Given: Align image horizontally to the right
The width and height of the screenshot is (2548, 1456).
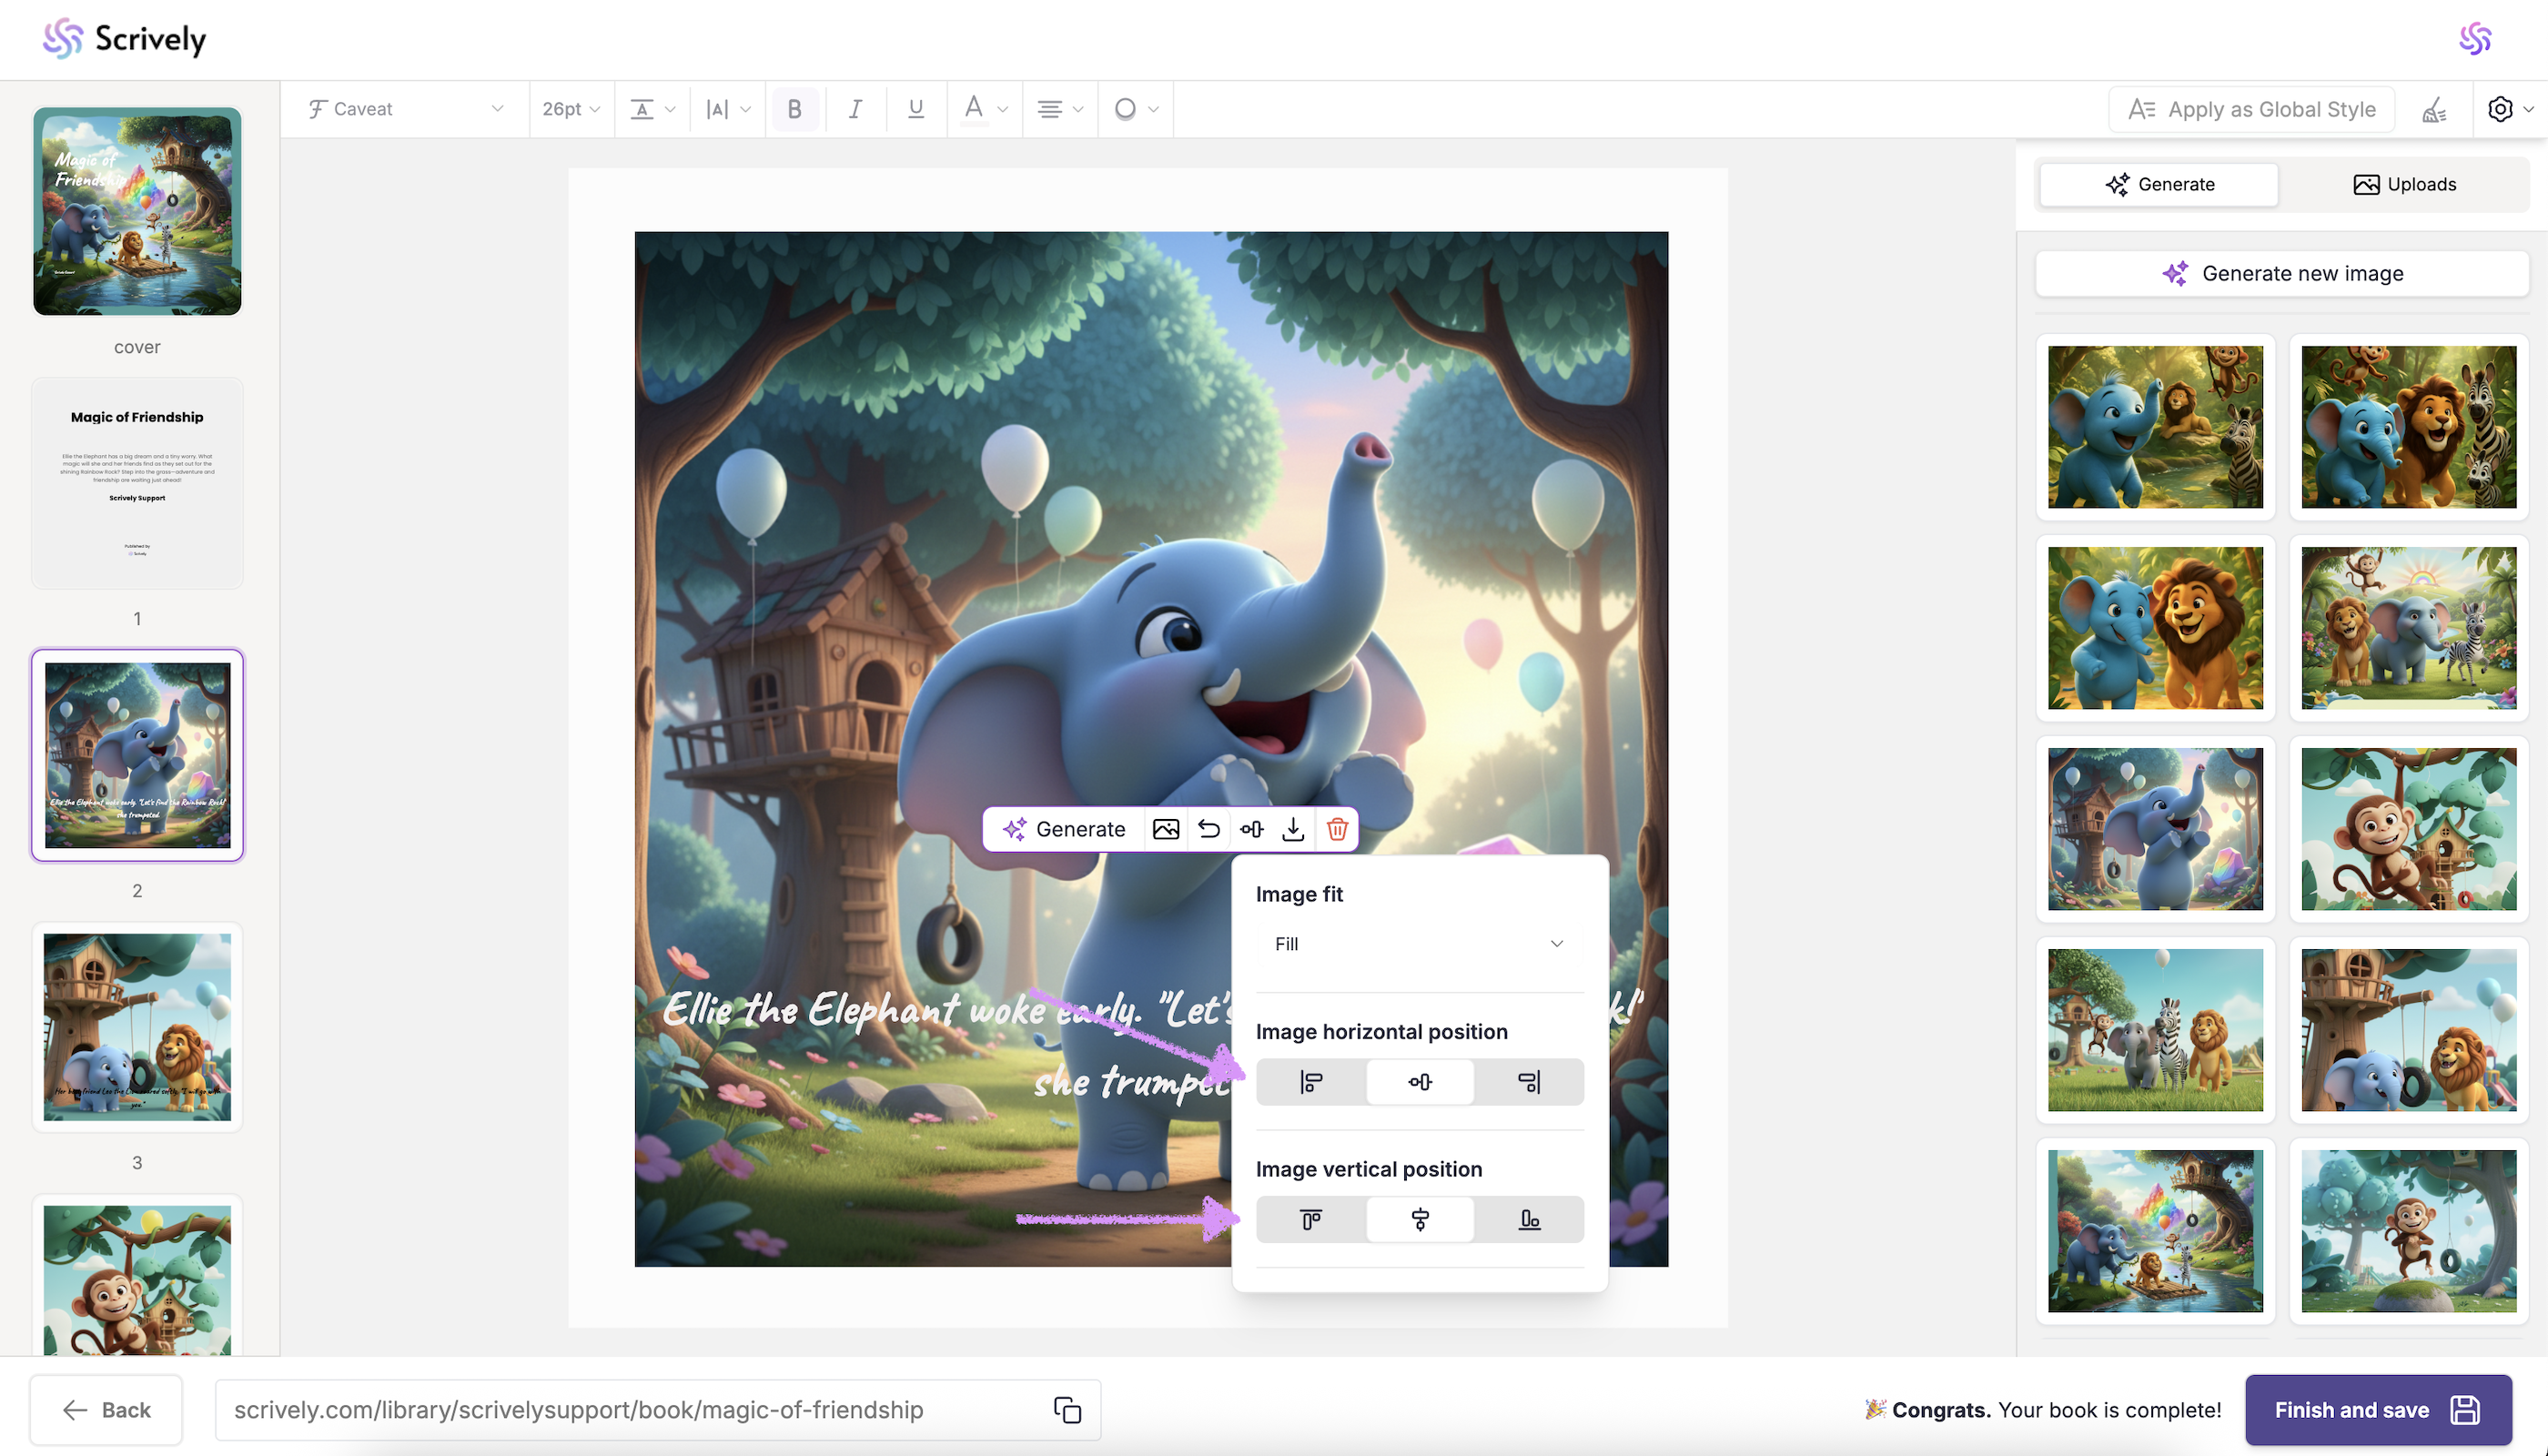Looking at the screenshot, I should [x=1529, y=1082].
